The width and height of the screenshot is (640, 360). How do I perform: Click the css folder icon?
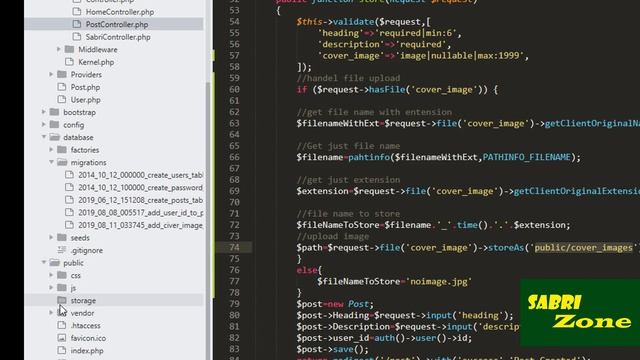[x=62, y=276]
